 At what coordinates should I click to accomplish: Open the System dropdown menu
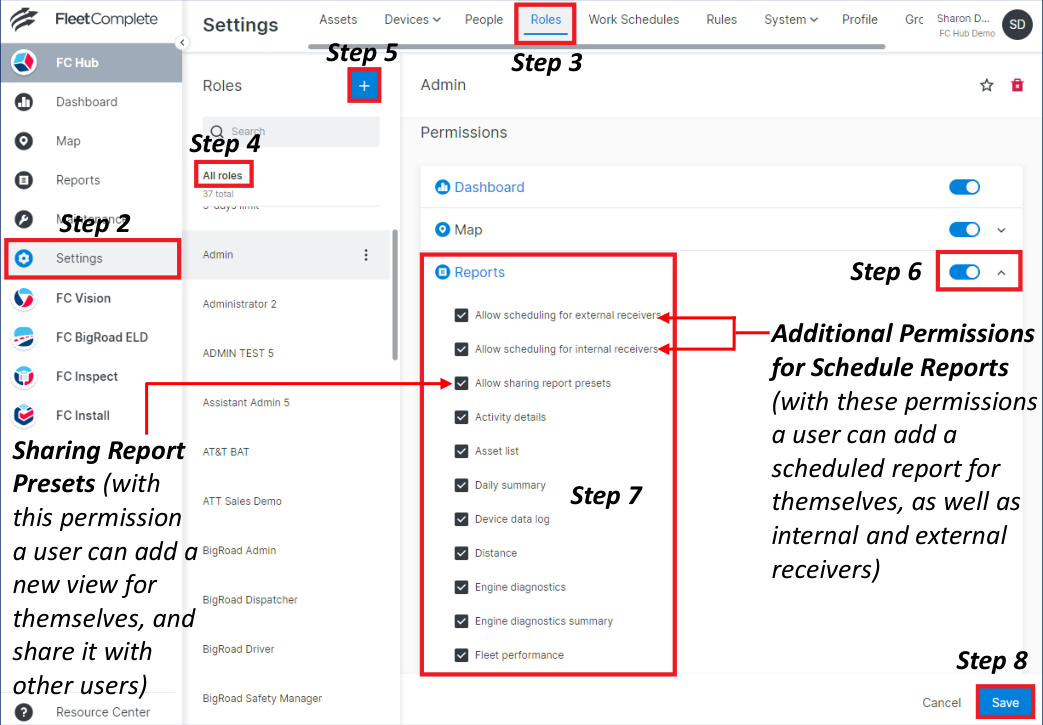click(790, 19)
